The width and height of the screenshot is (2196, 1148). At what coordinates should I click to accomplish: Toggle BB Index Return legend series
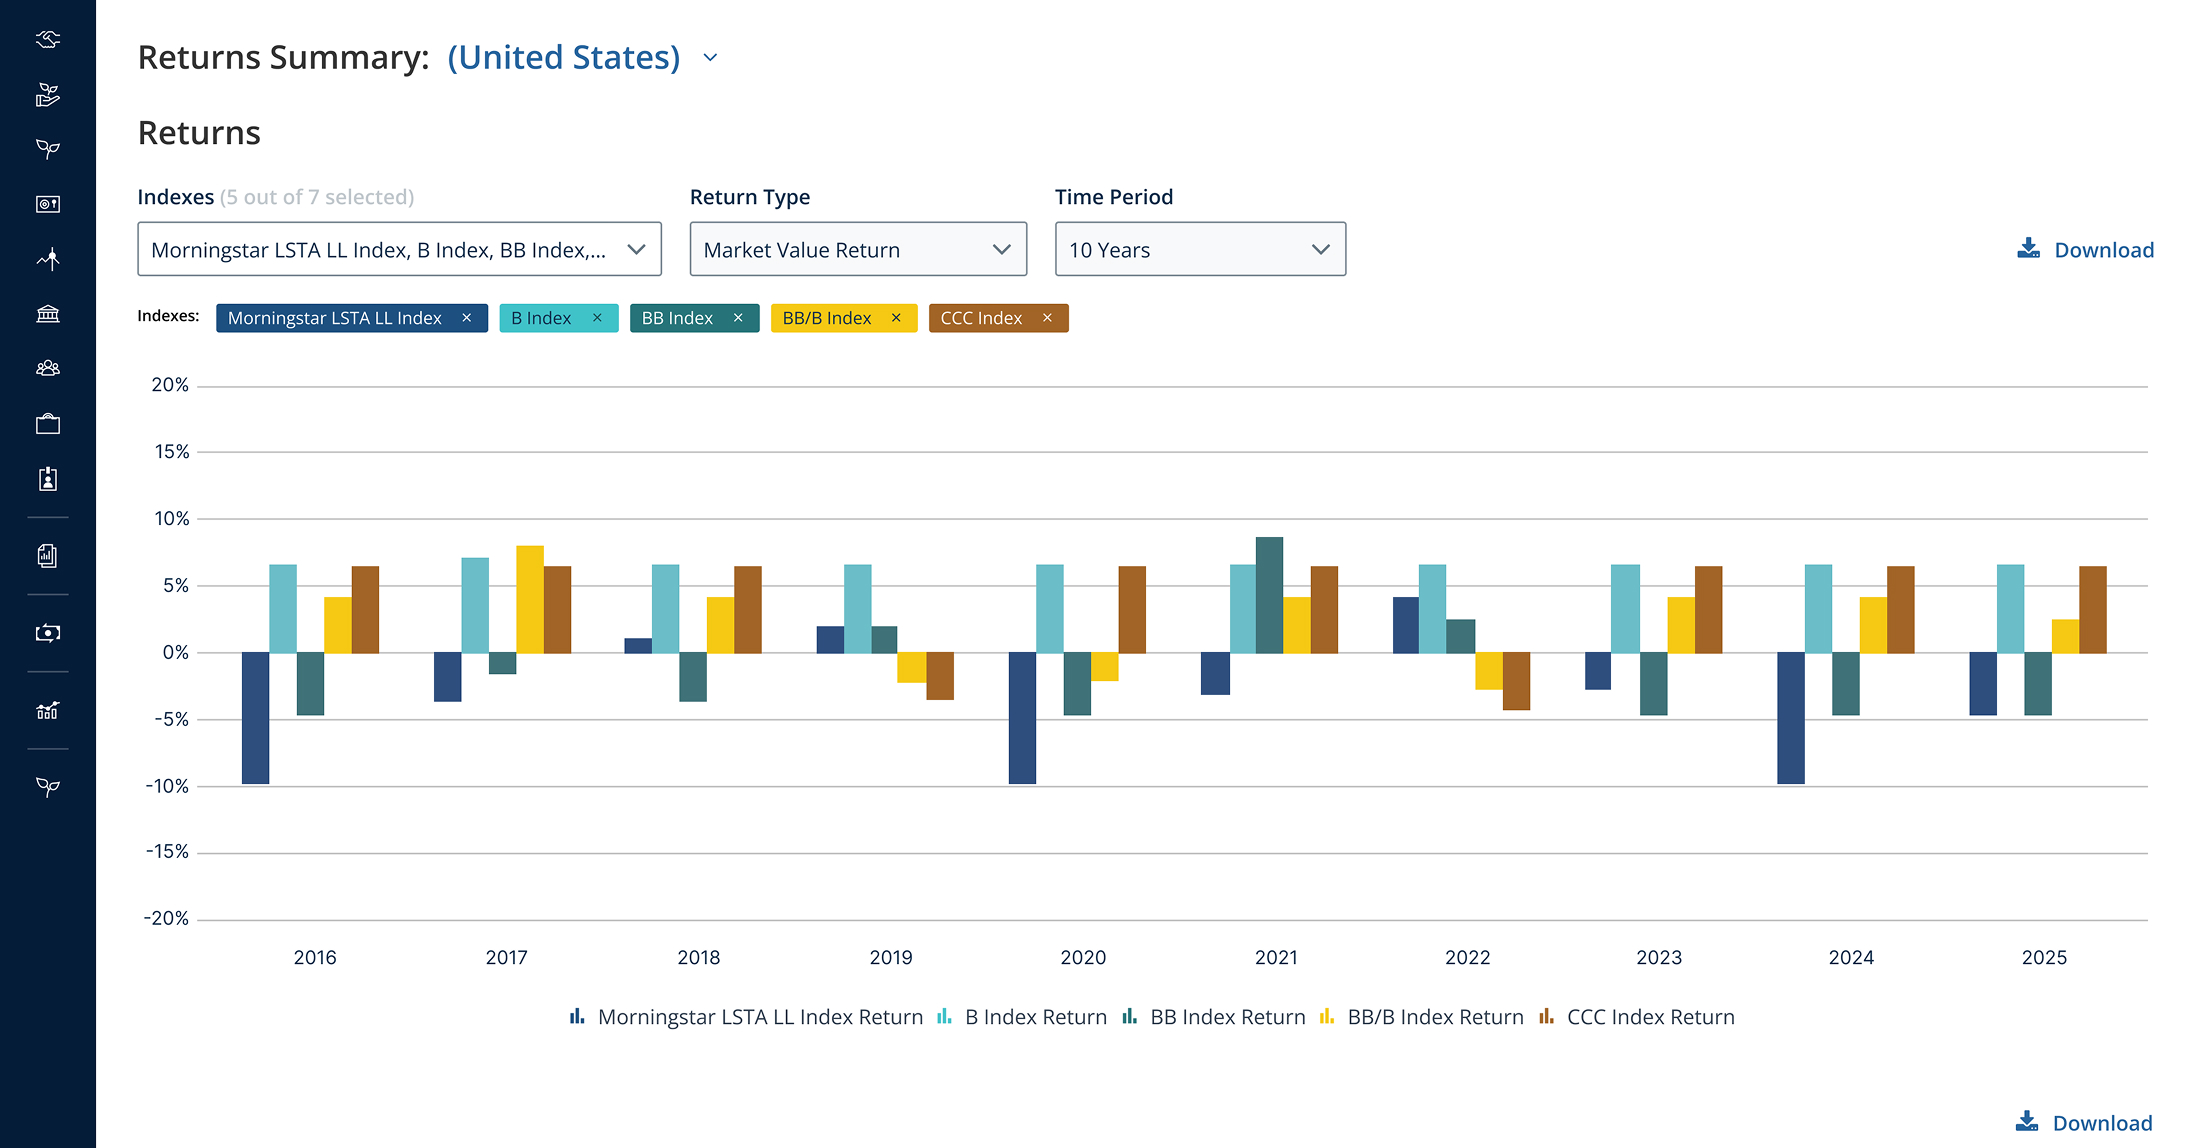pos(1214,1017)
